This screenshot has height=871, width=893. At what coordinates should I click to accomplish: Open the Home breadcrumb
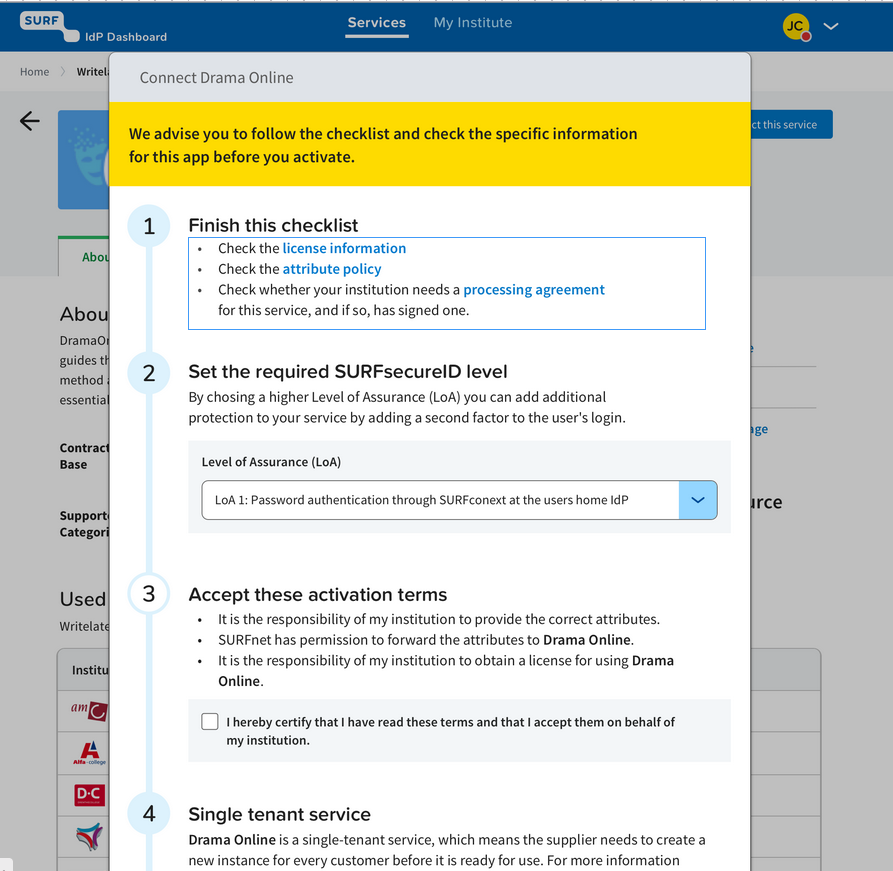coord(35,72)
